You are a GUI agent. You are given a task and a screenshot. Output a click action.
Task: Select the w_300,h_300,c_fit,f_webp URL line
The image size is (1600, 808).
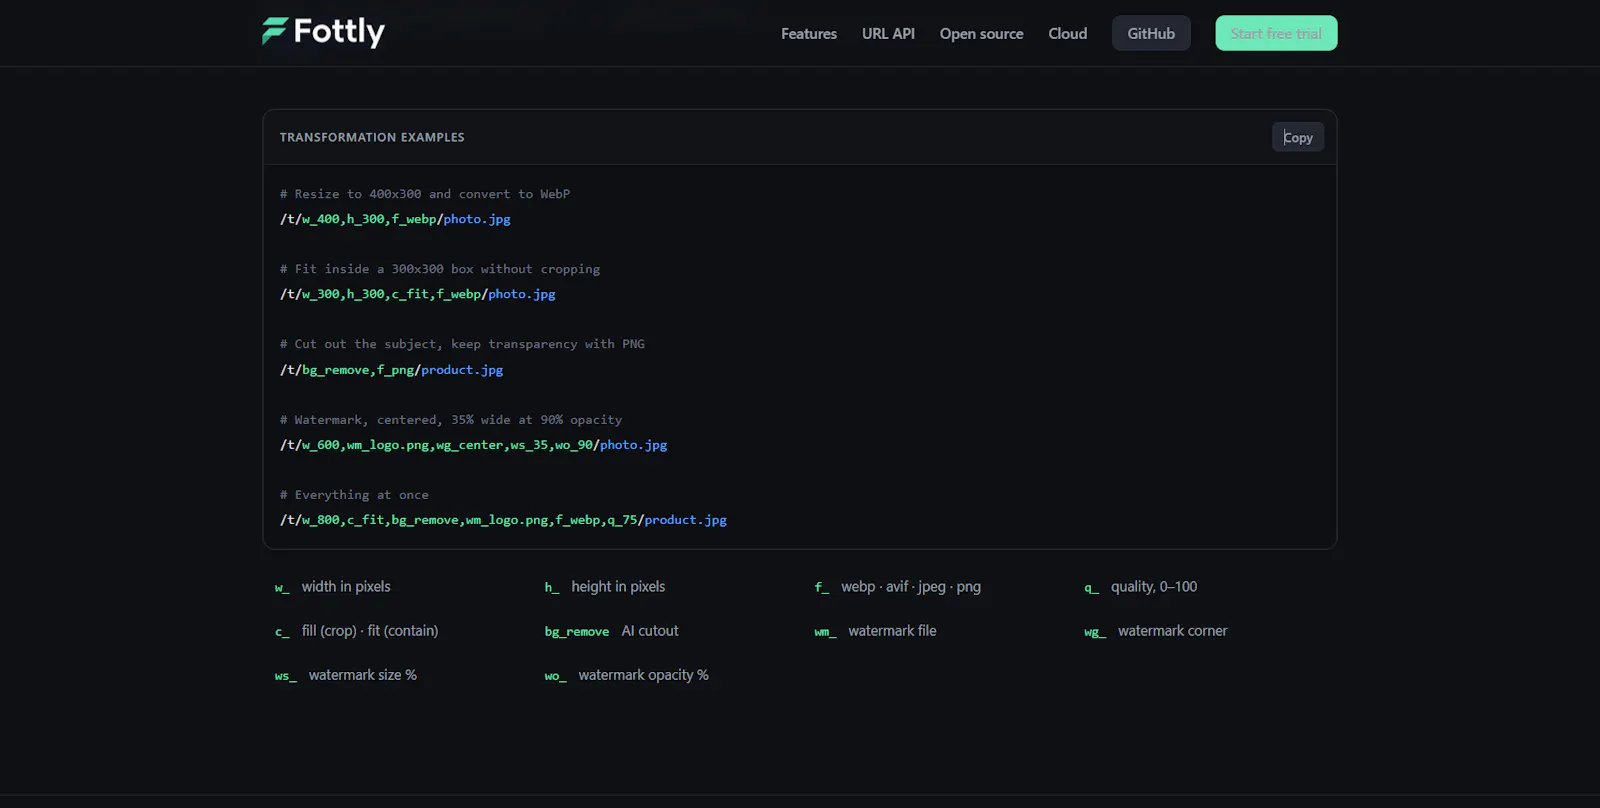point(418,294)
